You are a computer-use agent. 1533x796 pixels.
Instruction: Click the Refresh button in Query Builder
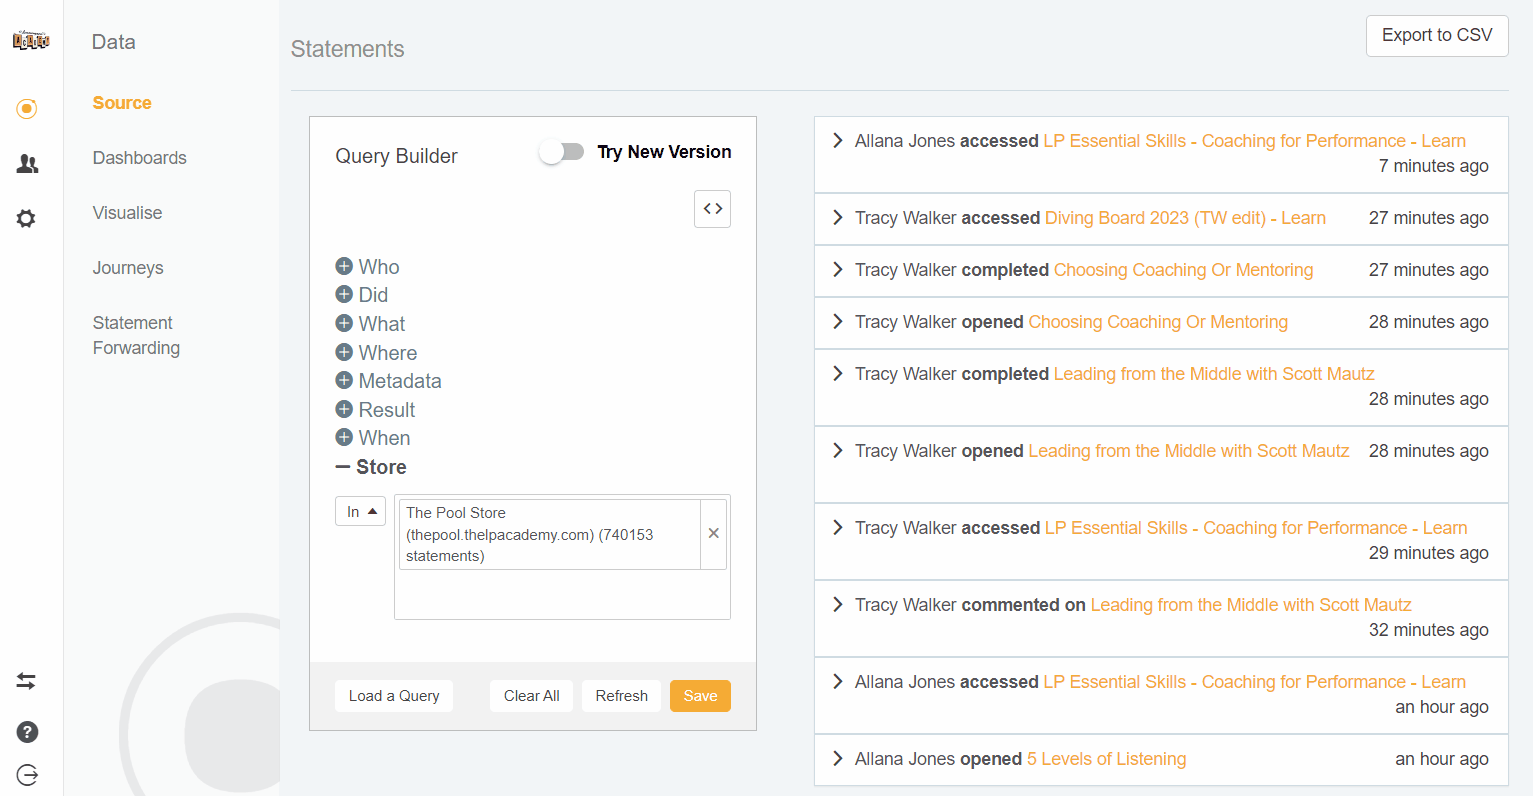click(x=621, y=695)
